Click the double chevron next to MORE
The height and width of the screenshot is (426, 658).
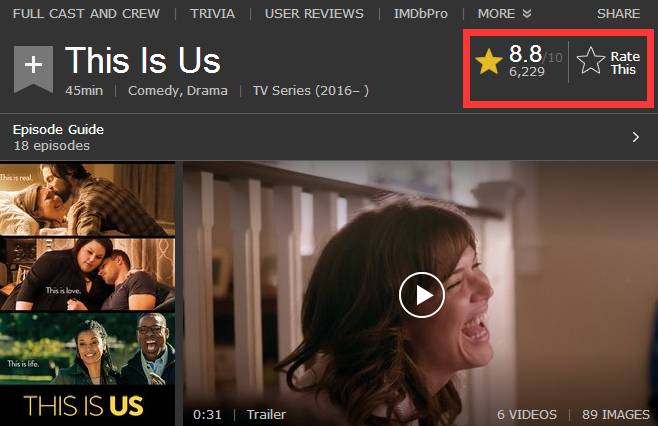(x=527, y=14)
